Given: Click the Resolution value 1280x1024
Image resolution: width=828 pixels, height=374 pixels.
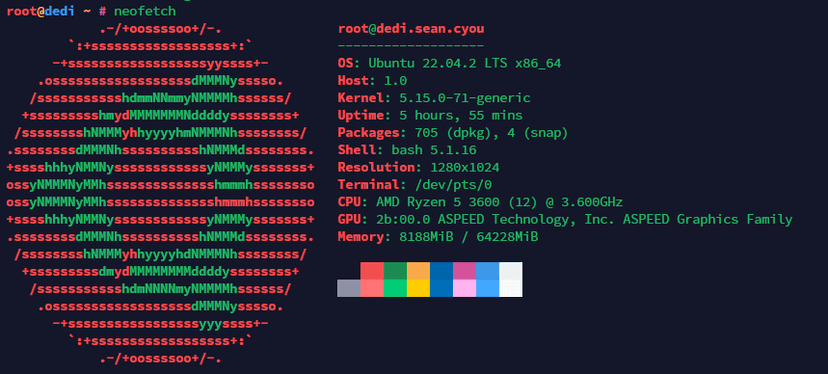Looking at the screenshot, I should [465, 168].
